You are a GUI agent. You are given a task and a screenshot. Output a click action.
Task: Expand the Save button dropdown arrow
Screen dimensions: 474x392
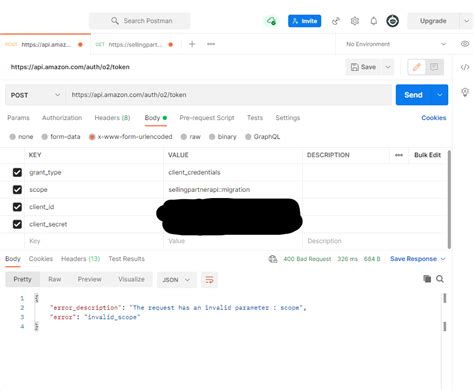coord(388,67)
